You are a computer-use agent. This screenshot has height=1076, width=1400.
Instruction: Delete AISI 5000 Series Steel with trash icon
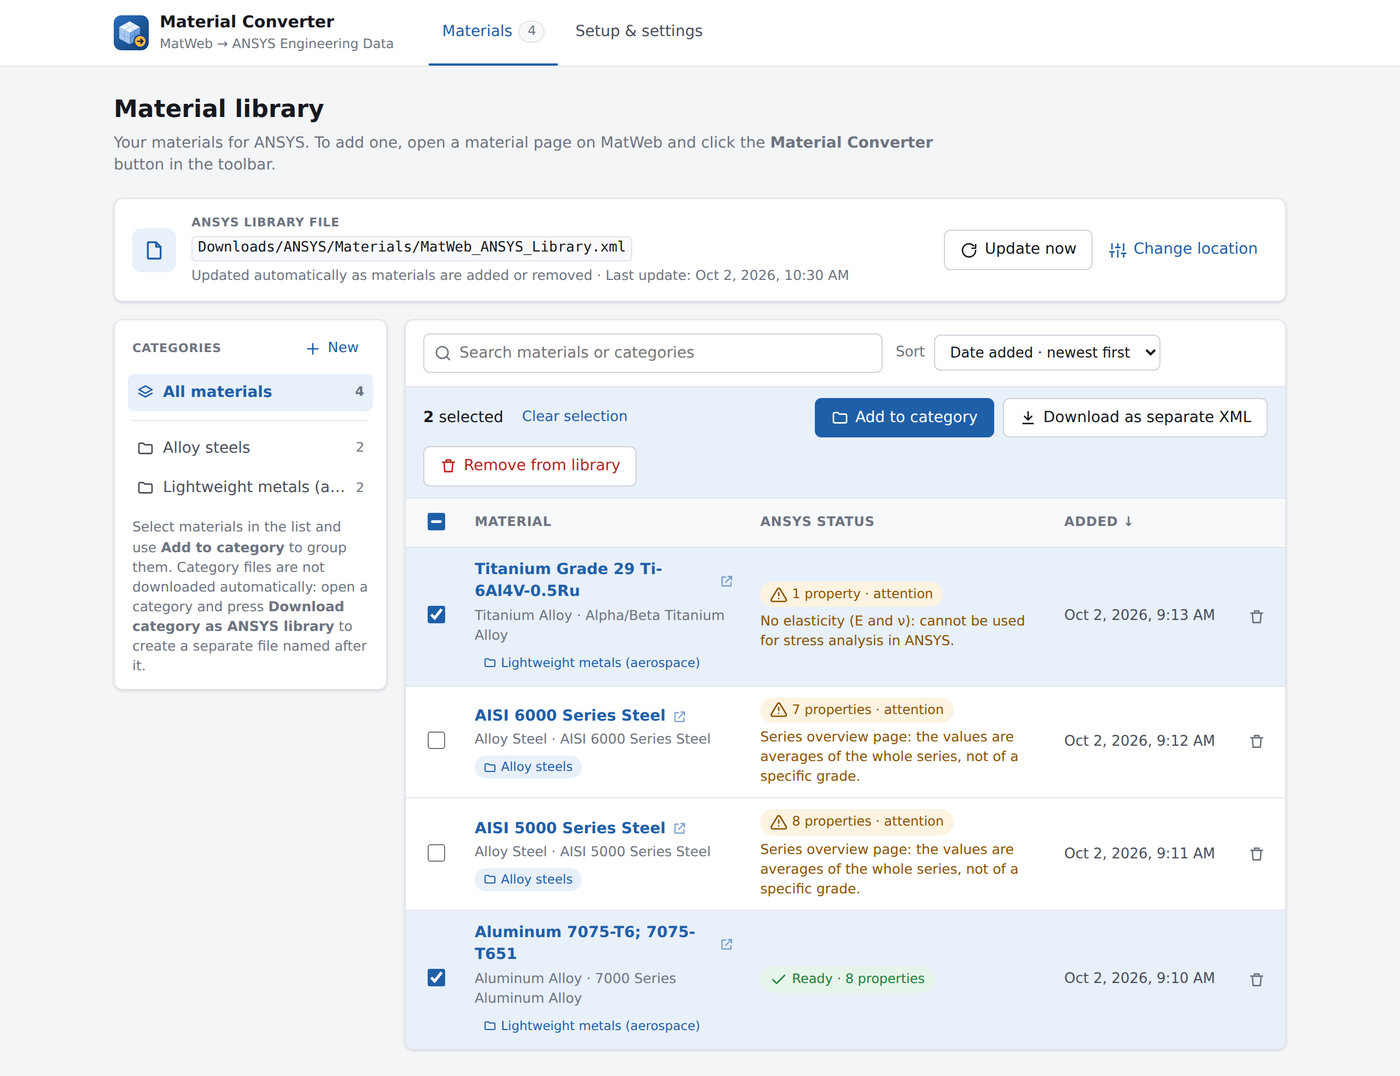(x=1257, y=854)
